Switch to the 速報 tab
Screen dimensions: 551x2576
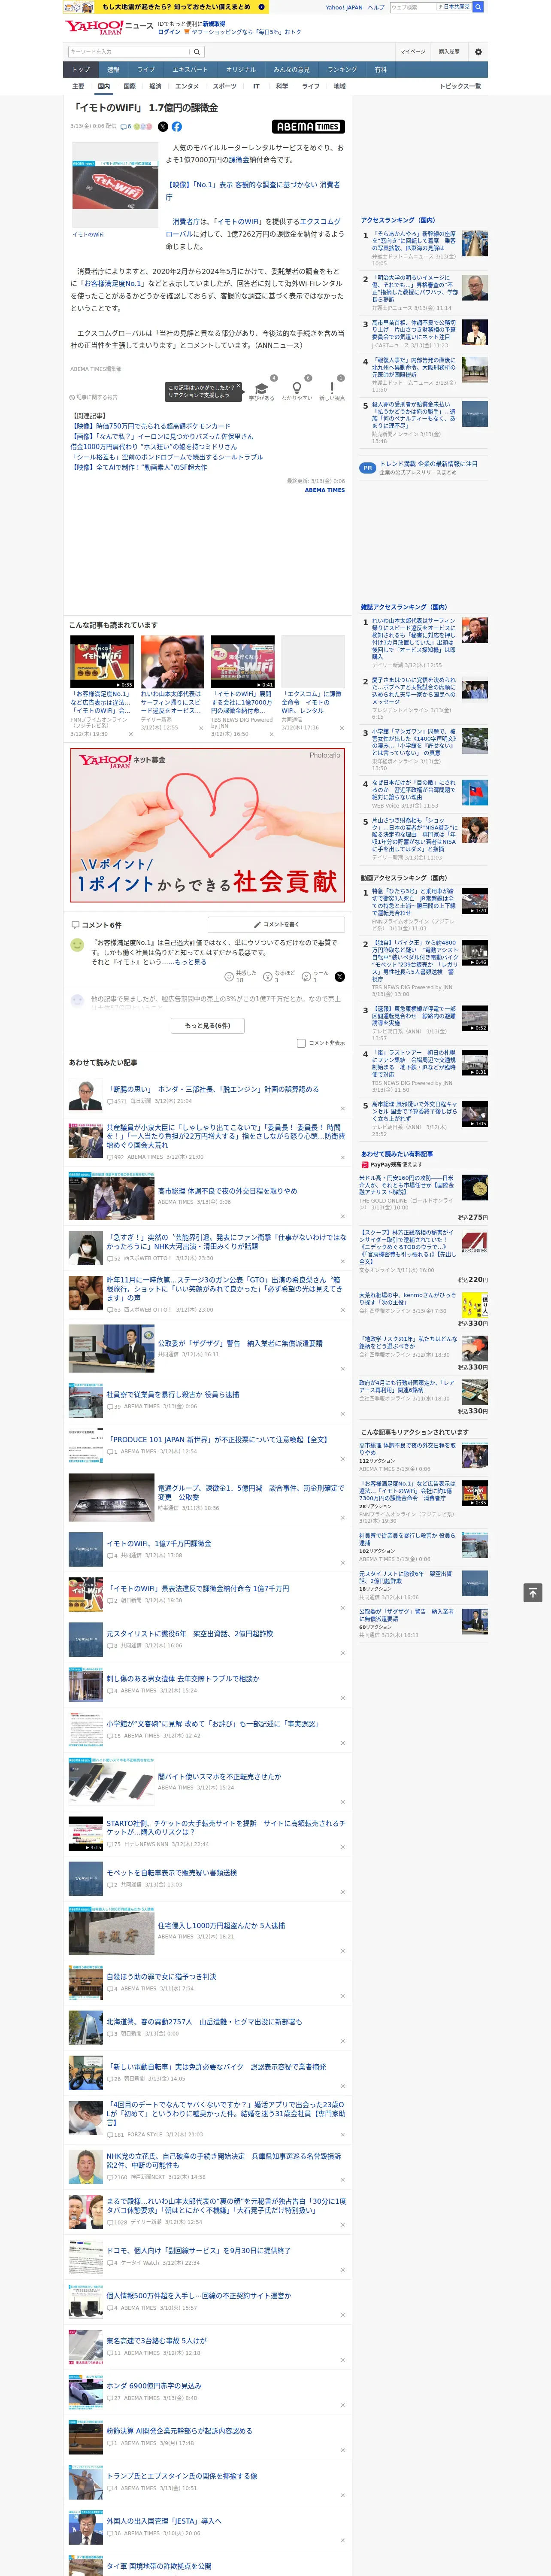(x=113, y=70)
